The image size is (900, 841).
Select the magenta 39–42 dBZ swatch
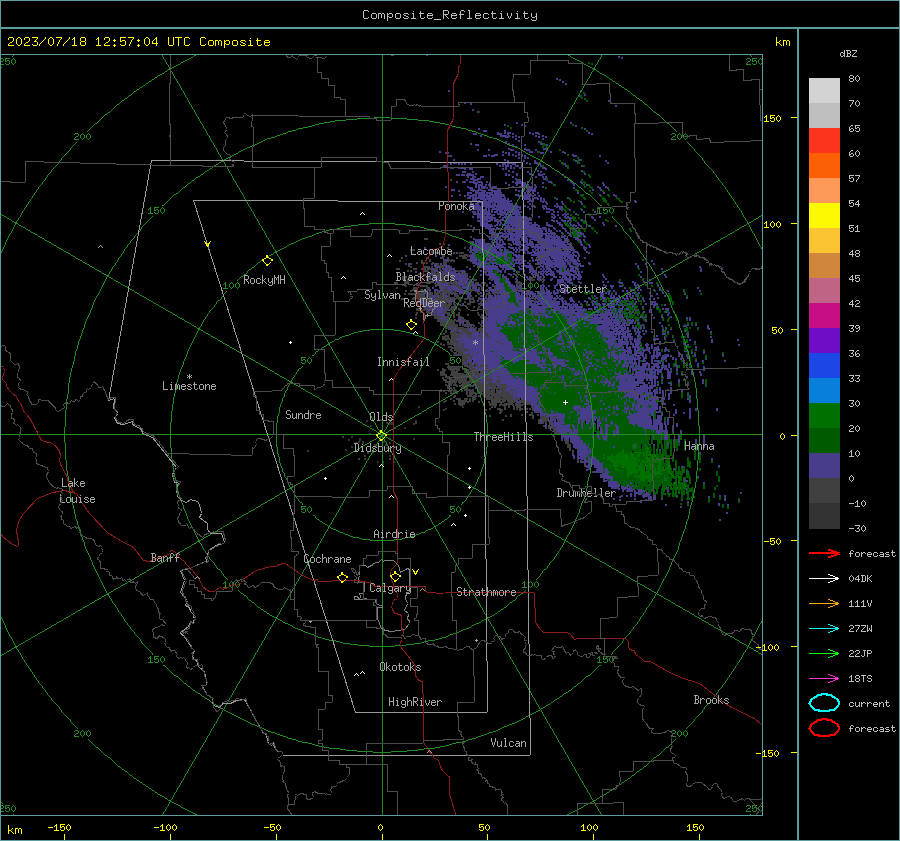coord(824,316)
